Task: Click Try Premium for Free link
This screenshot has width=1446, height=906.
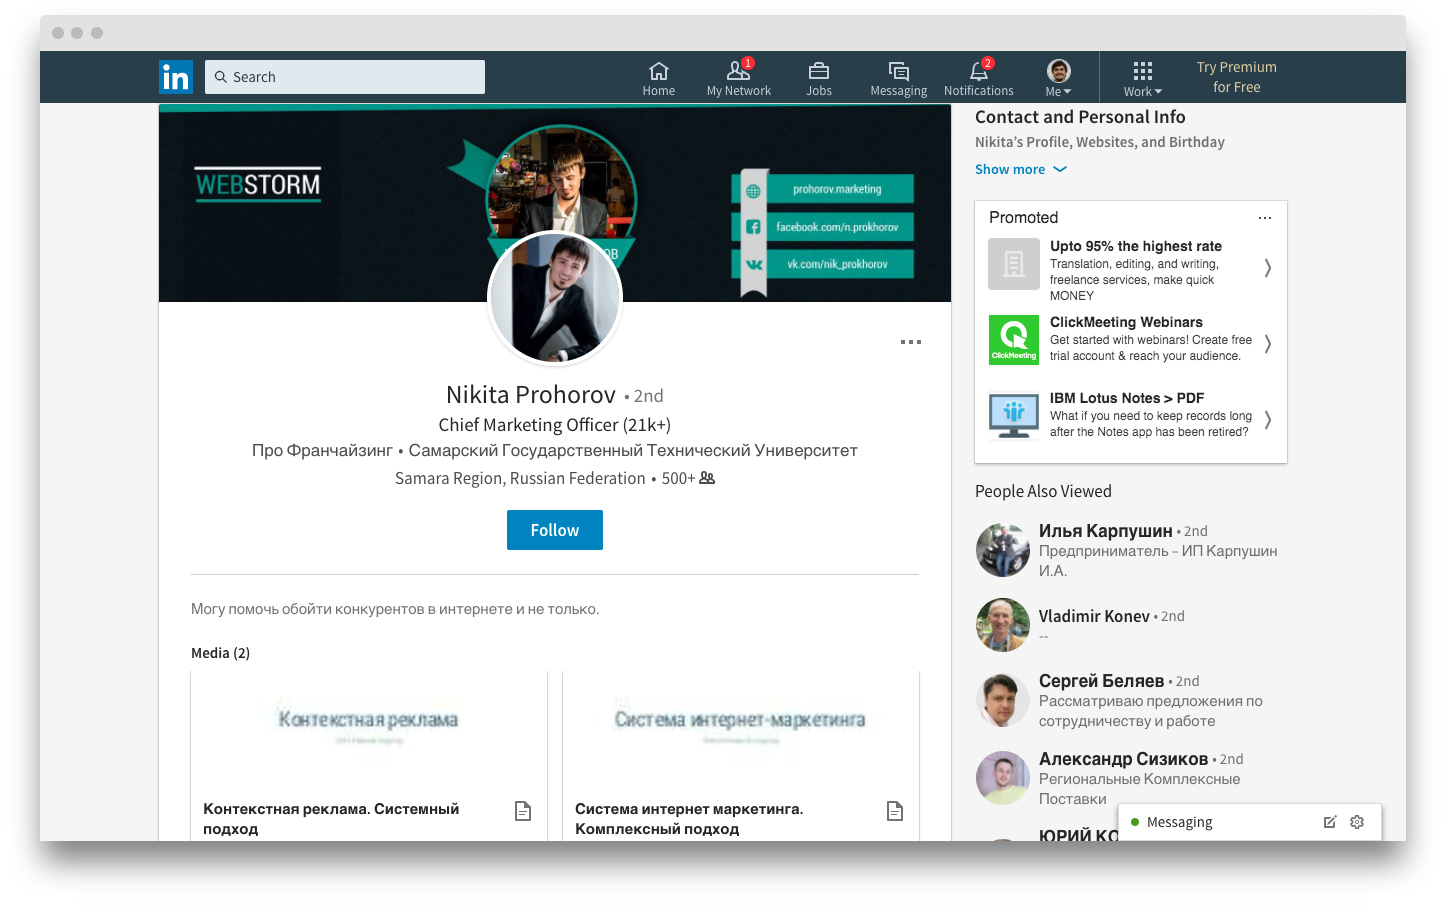Action: pyautogui.click(x=1237, y=77)
